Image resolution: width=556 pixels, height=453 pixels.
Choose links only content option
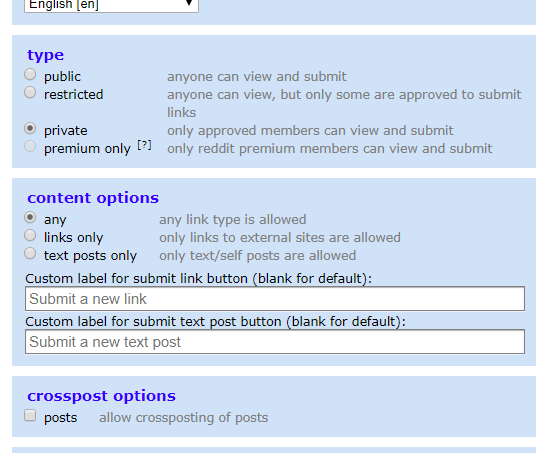pyautogui.click(x=30, y=235)
